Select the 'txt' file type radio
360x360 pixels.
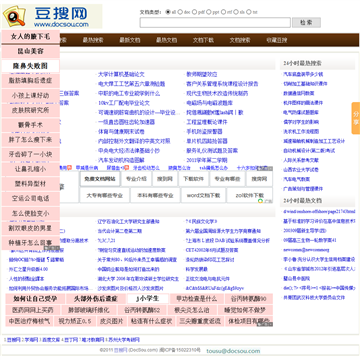248,12
